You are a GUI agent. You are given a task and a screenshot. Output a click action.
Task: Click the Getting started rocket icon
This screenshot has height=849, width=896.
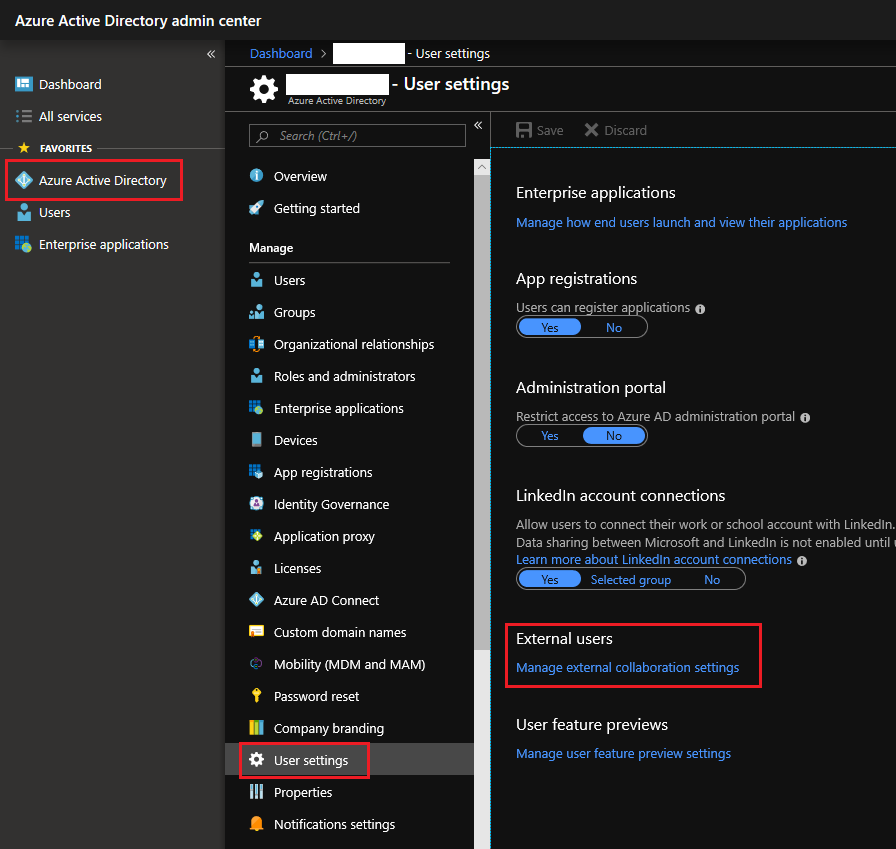257,207
